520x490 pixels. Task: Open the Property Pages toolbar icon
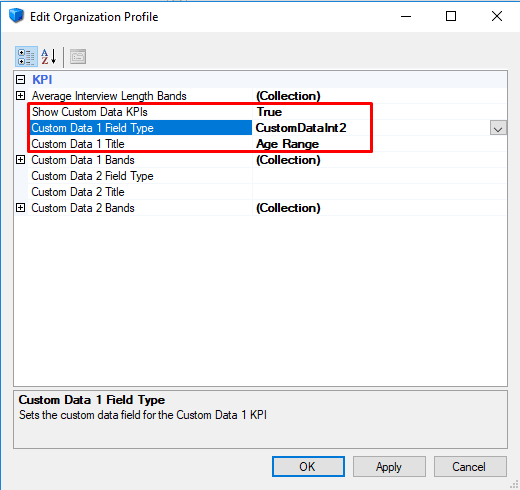[x=78, y=56]
